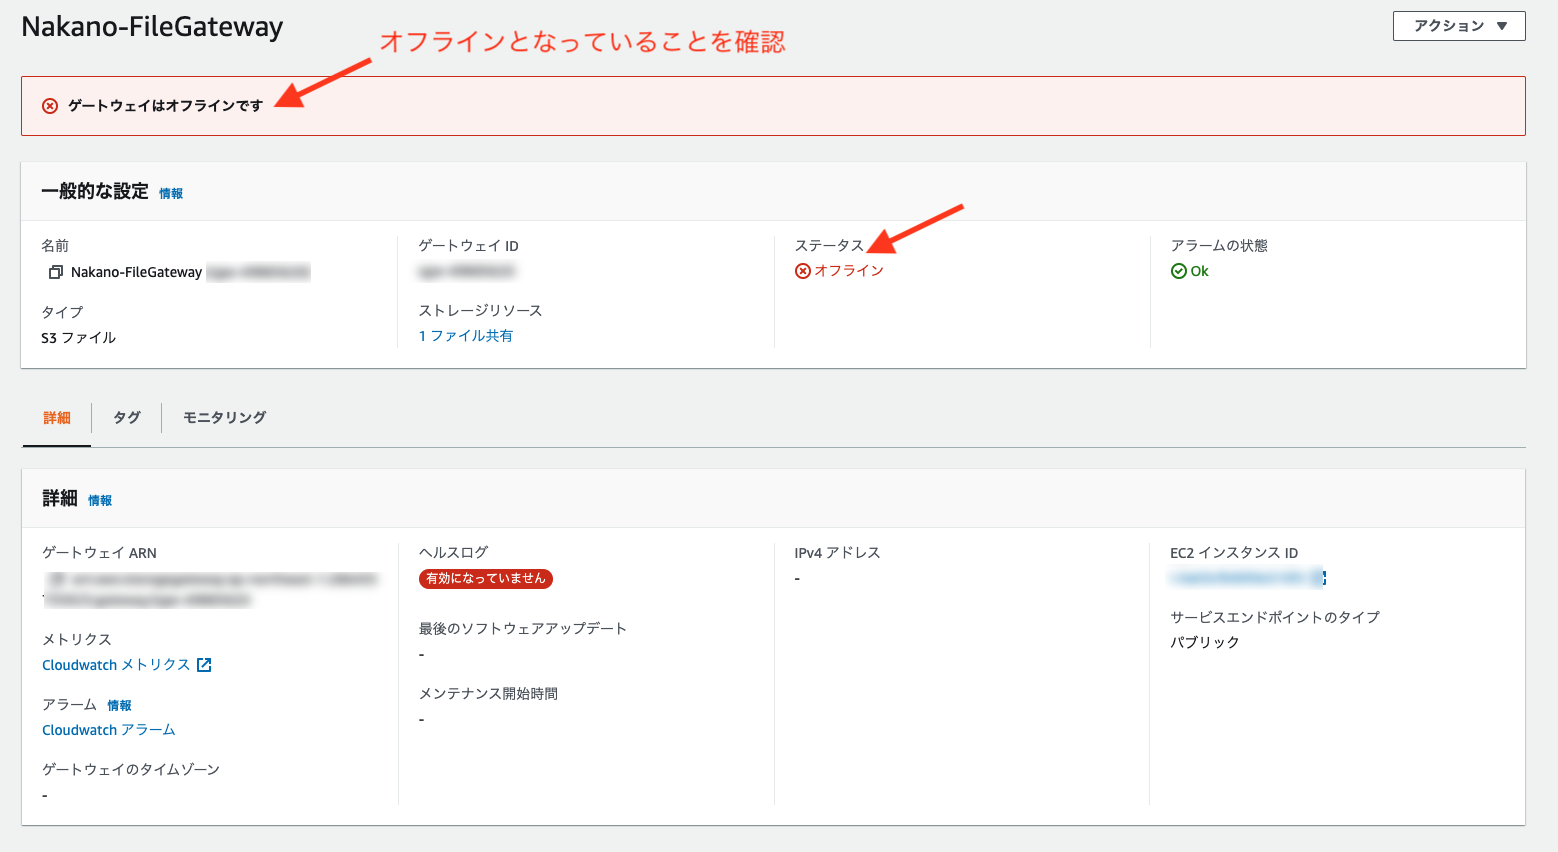
Task: Open the Cloudwatch メトリクス link
Action: click(116, 665)
